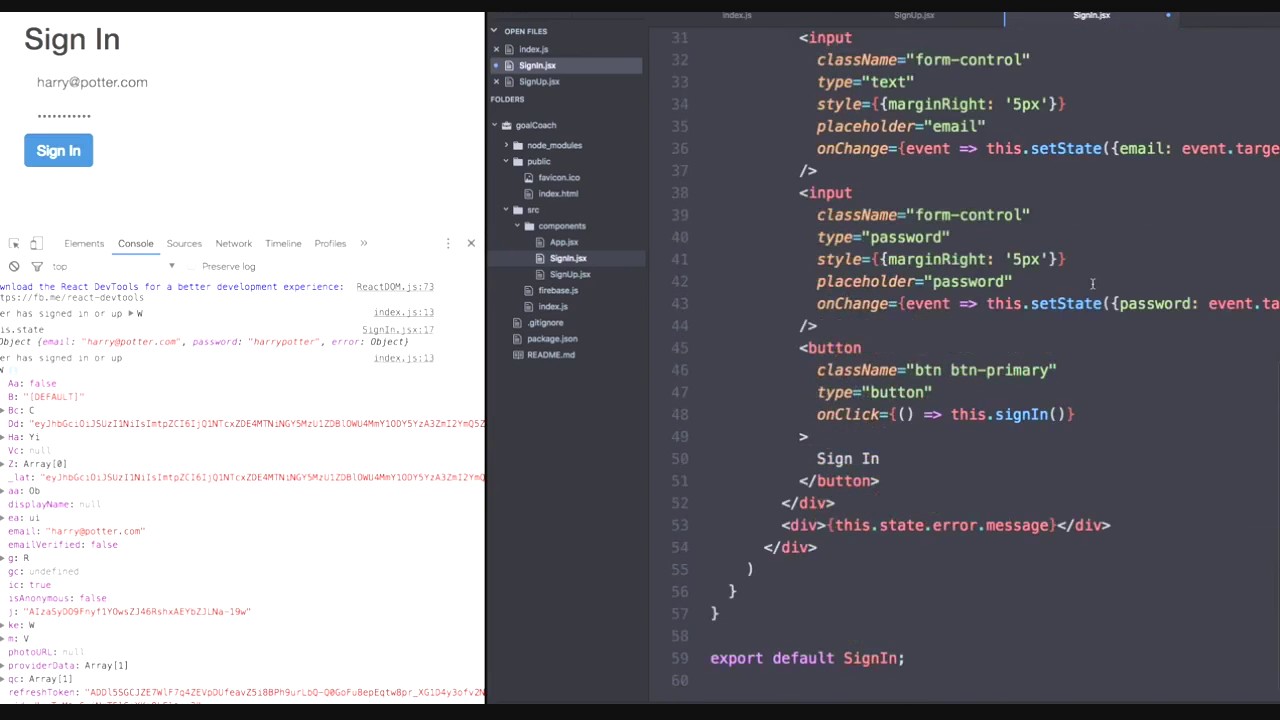
Task: Click the 'isAnonymous: false' console property
Action: 57,598
